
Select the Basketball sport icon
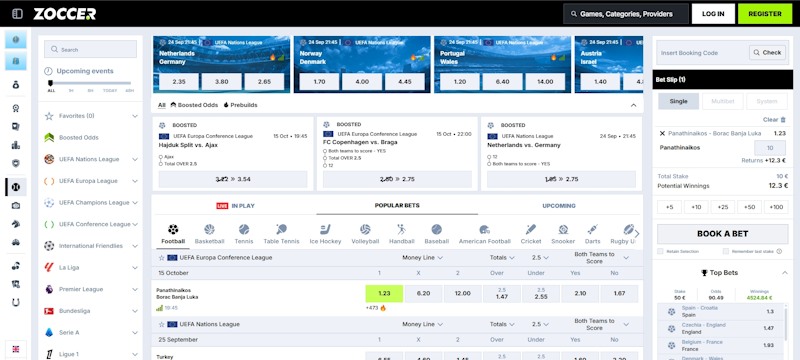(x=209, y=229)
